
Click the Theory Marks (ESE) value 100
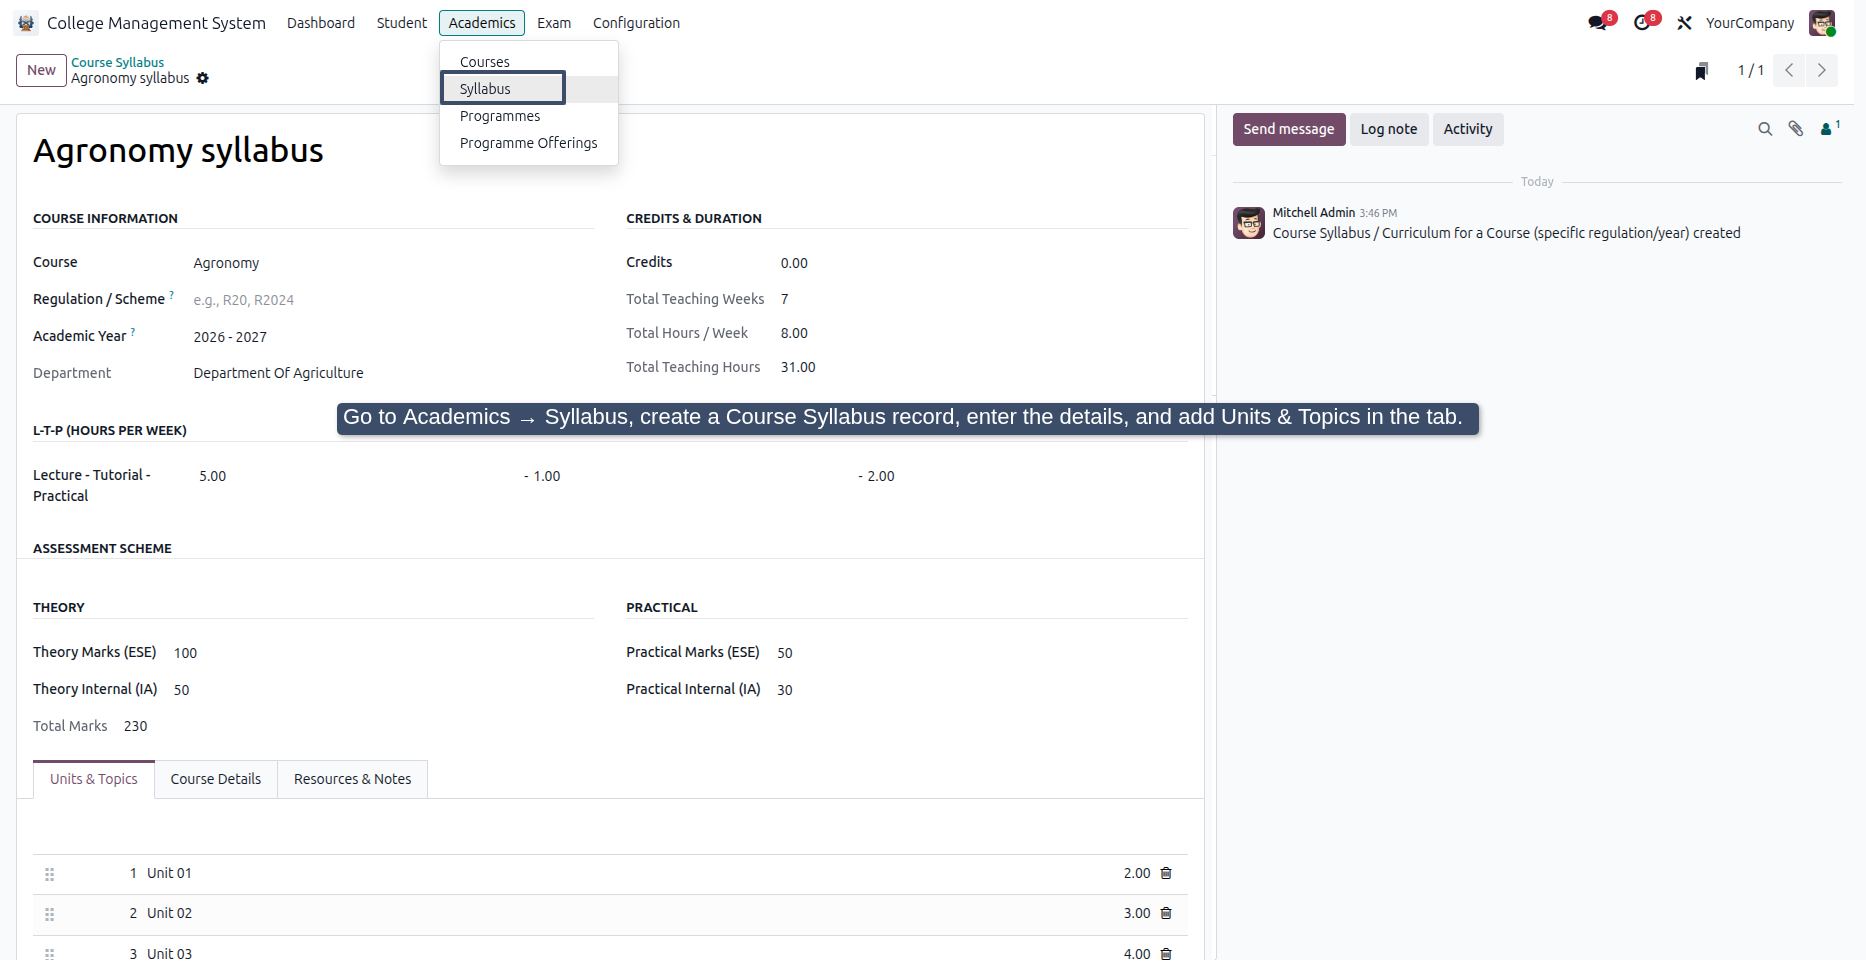(185, 653)
